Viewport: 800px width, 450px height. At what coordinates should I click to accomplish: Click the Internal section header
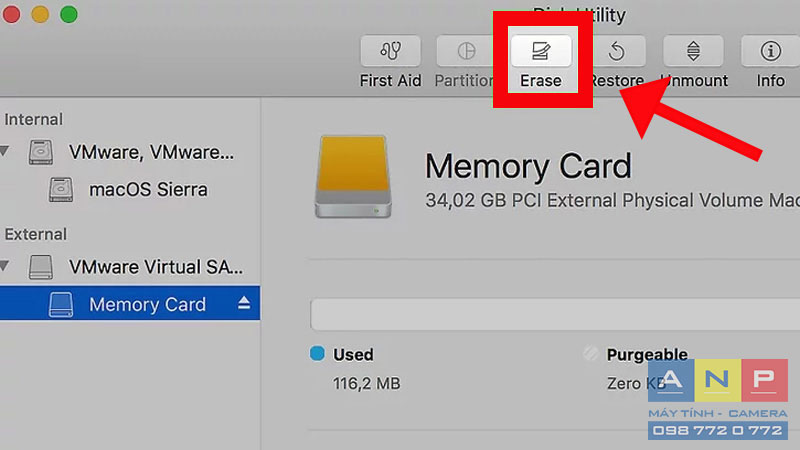point(34,119)
